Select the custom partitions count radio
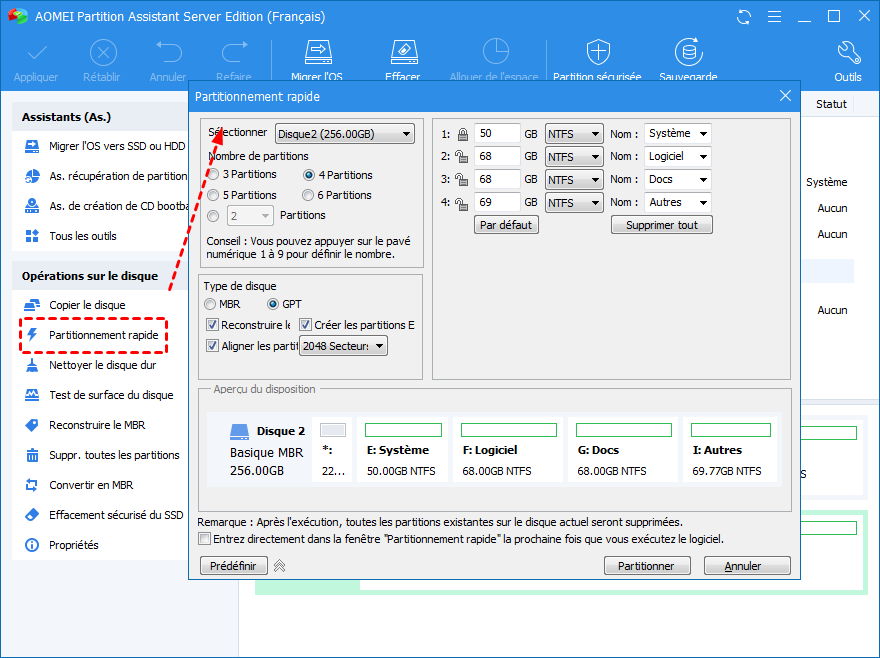880x658 pixels. pyautogui.click(x=213, y=216)
